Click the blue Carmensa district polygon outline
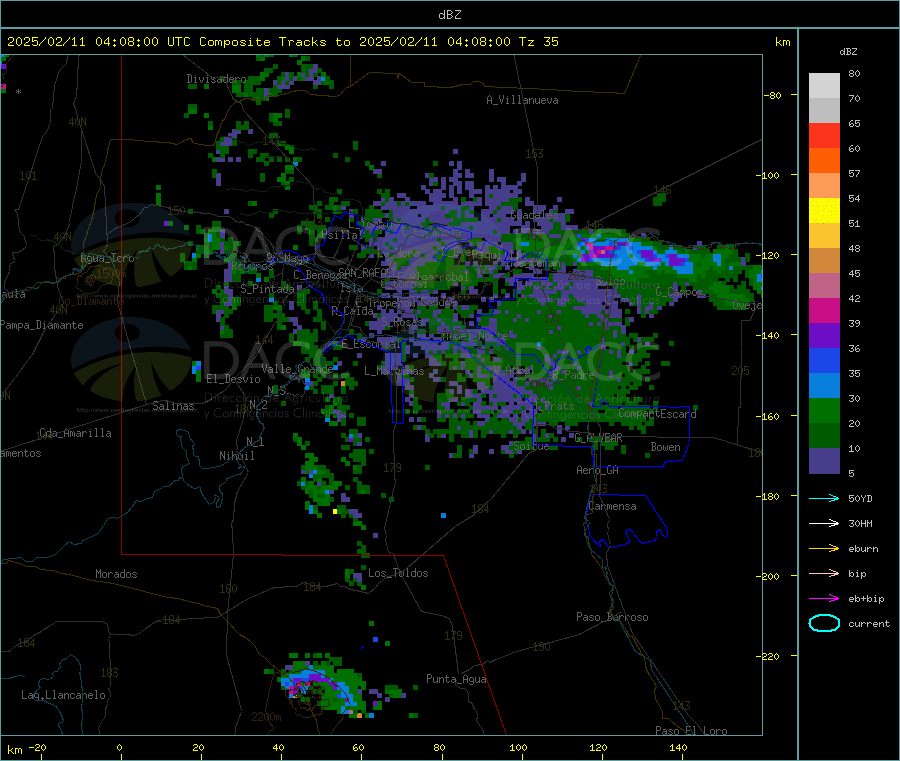This screenshot has width=900, height=761. (626, 520)
